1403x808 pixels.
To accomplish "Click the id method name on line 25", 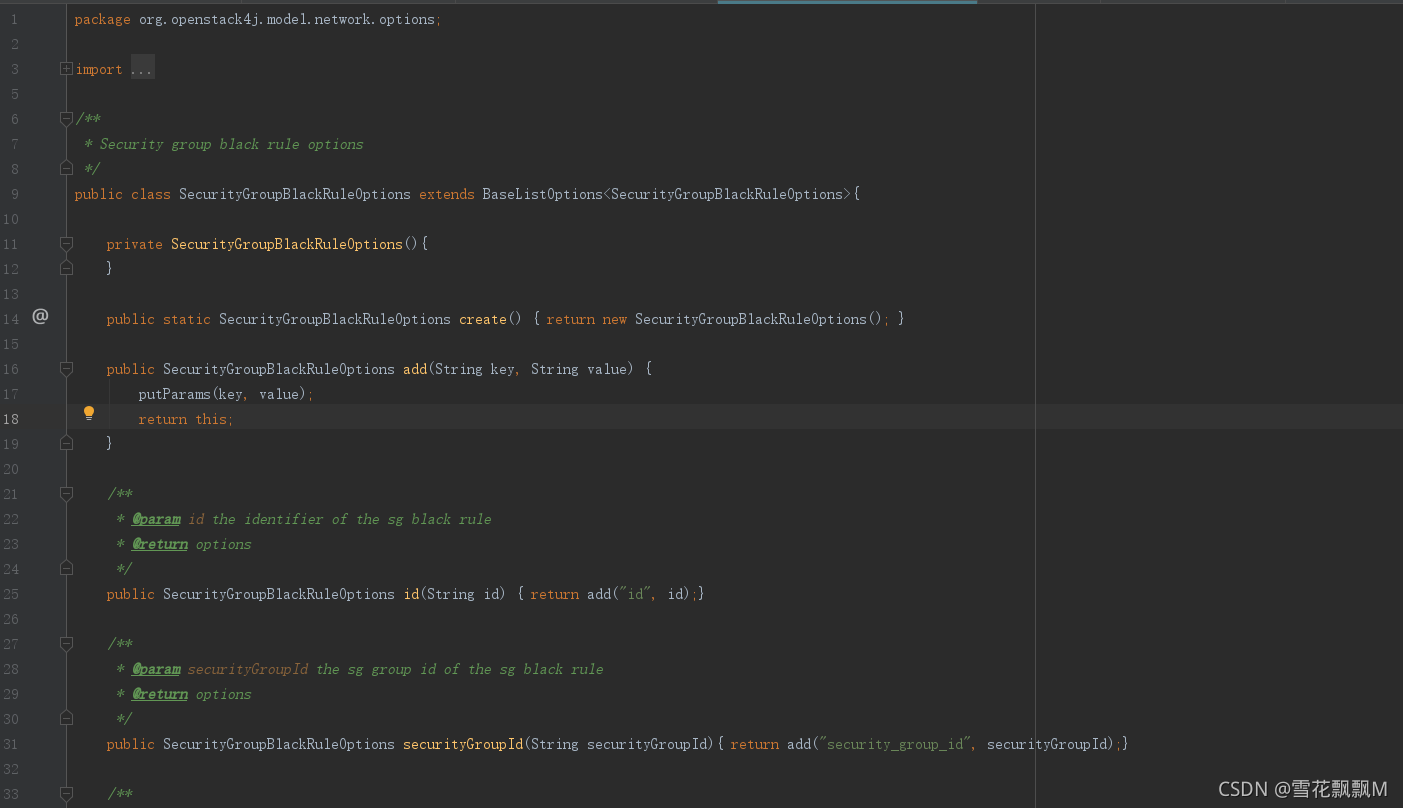I will click(x=411, y=594).
